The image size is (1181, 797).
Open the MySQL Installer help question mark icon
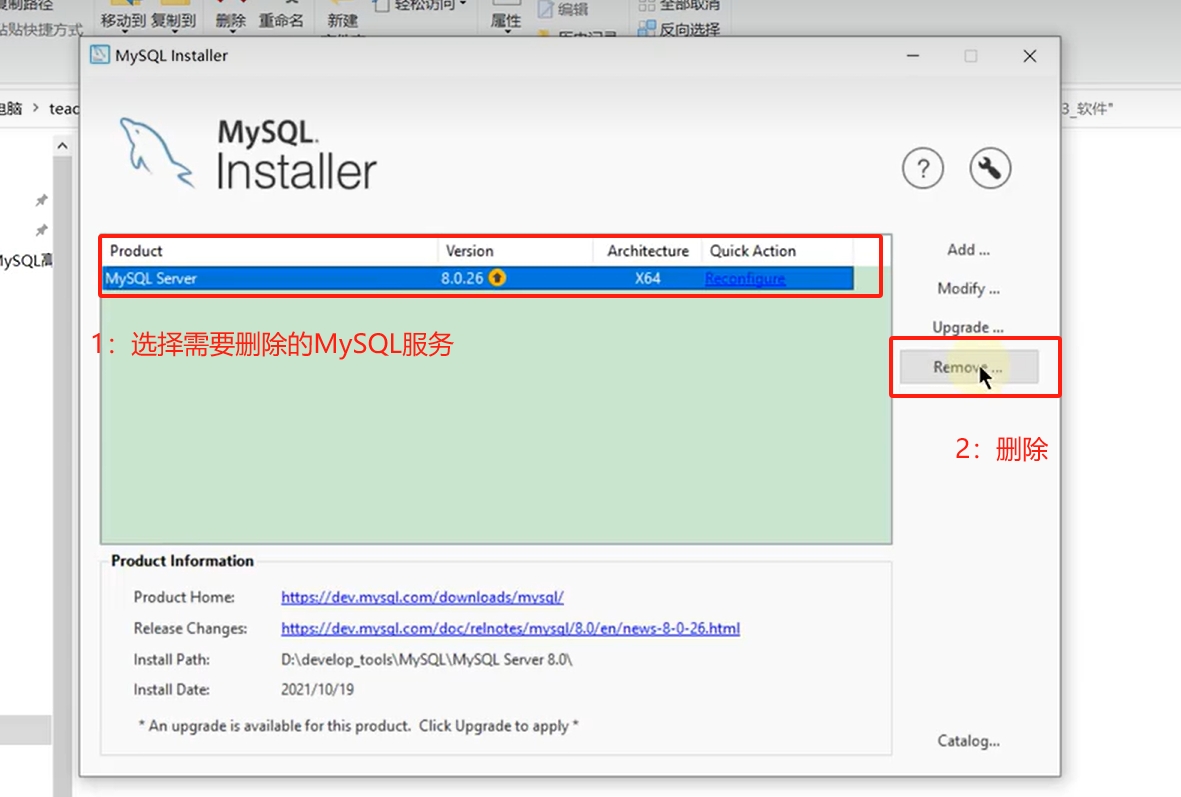923,168
